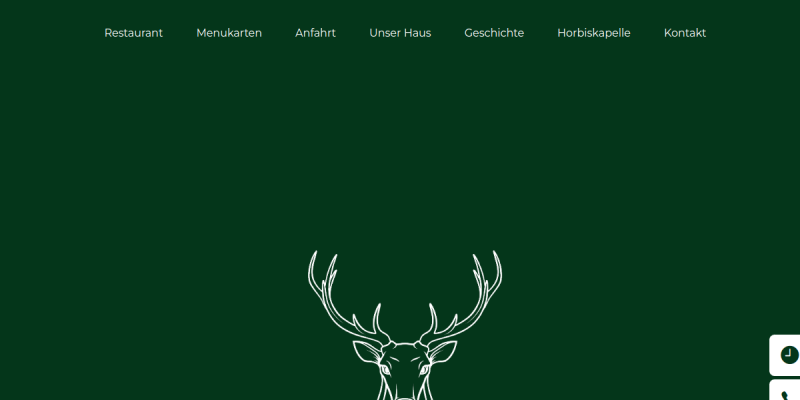Visit the Geschichte page
The height and width of the screenshot is (400, 800).
click(x=494, y=33)
